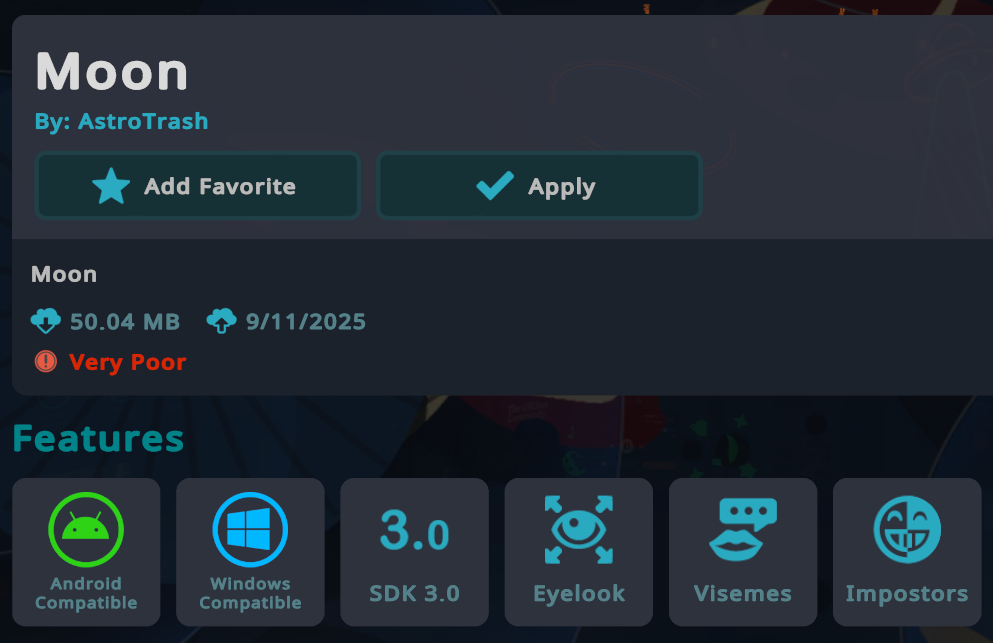993x643 pixels.
Task: Click the 9/11/2025 upload date text
Action: point(306,322)
